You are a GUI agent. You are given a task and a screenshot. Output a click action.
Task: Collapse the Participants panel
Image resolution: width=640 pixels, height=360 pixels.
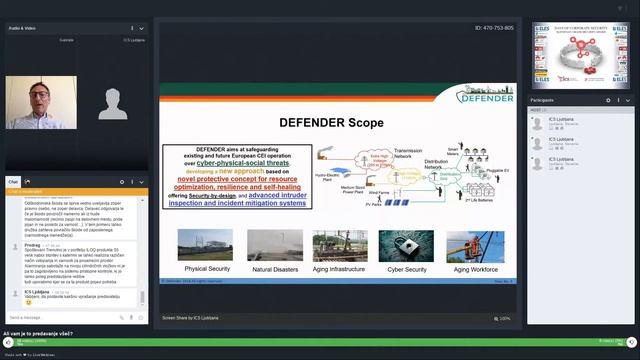[x=628, y=100]
